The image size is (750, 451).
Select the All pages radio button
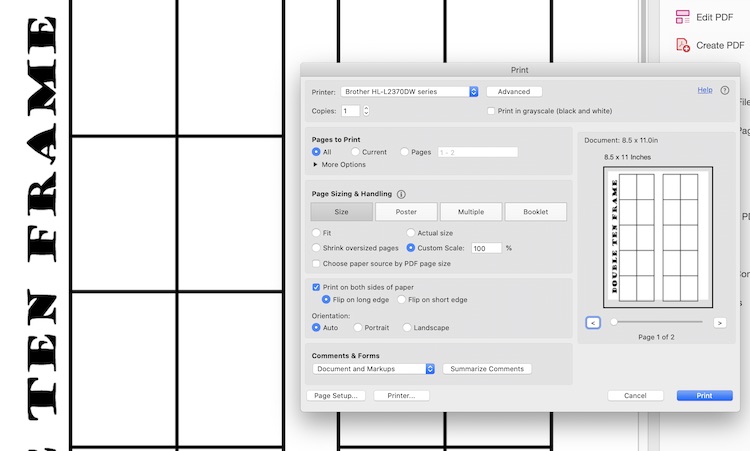point(316,152)
